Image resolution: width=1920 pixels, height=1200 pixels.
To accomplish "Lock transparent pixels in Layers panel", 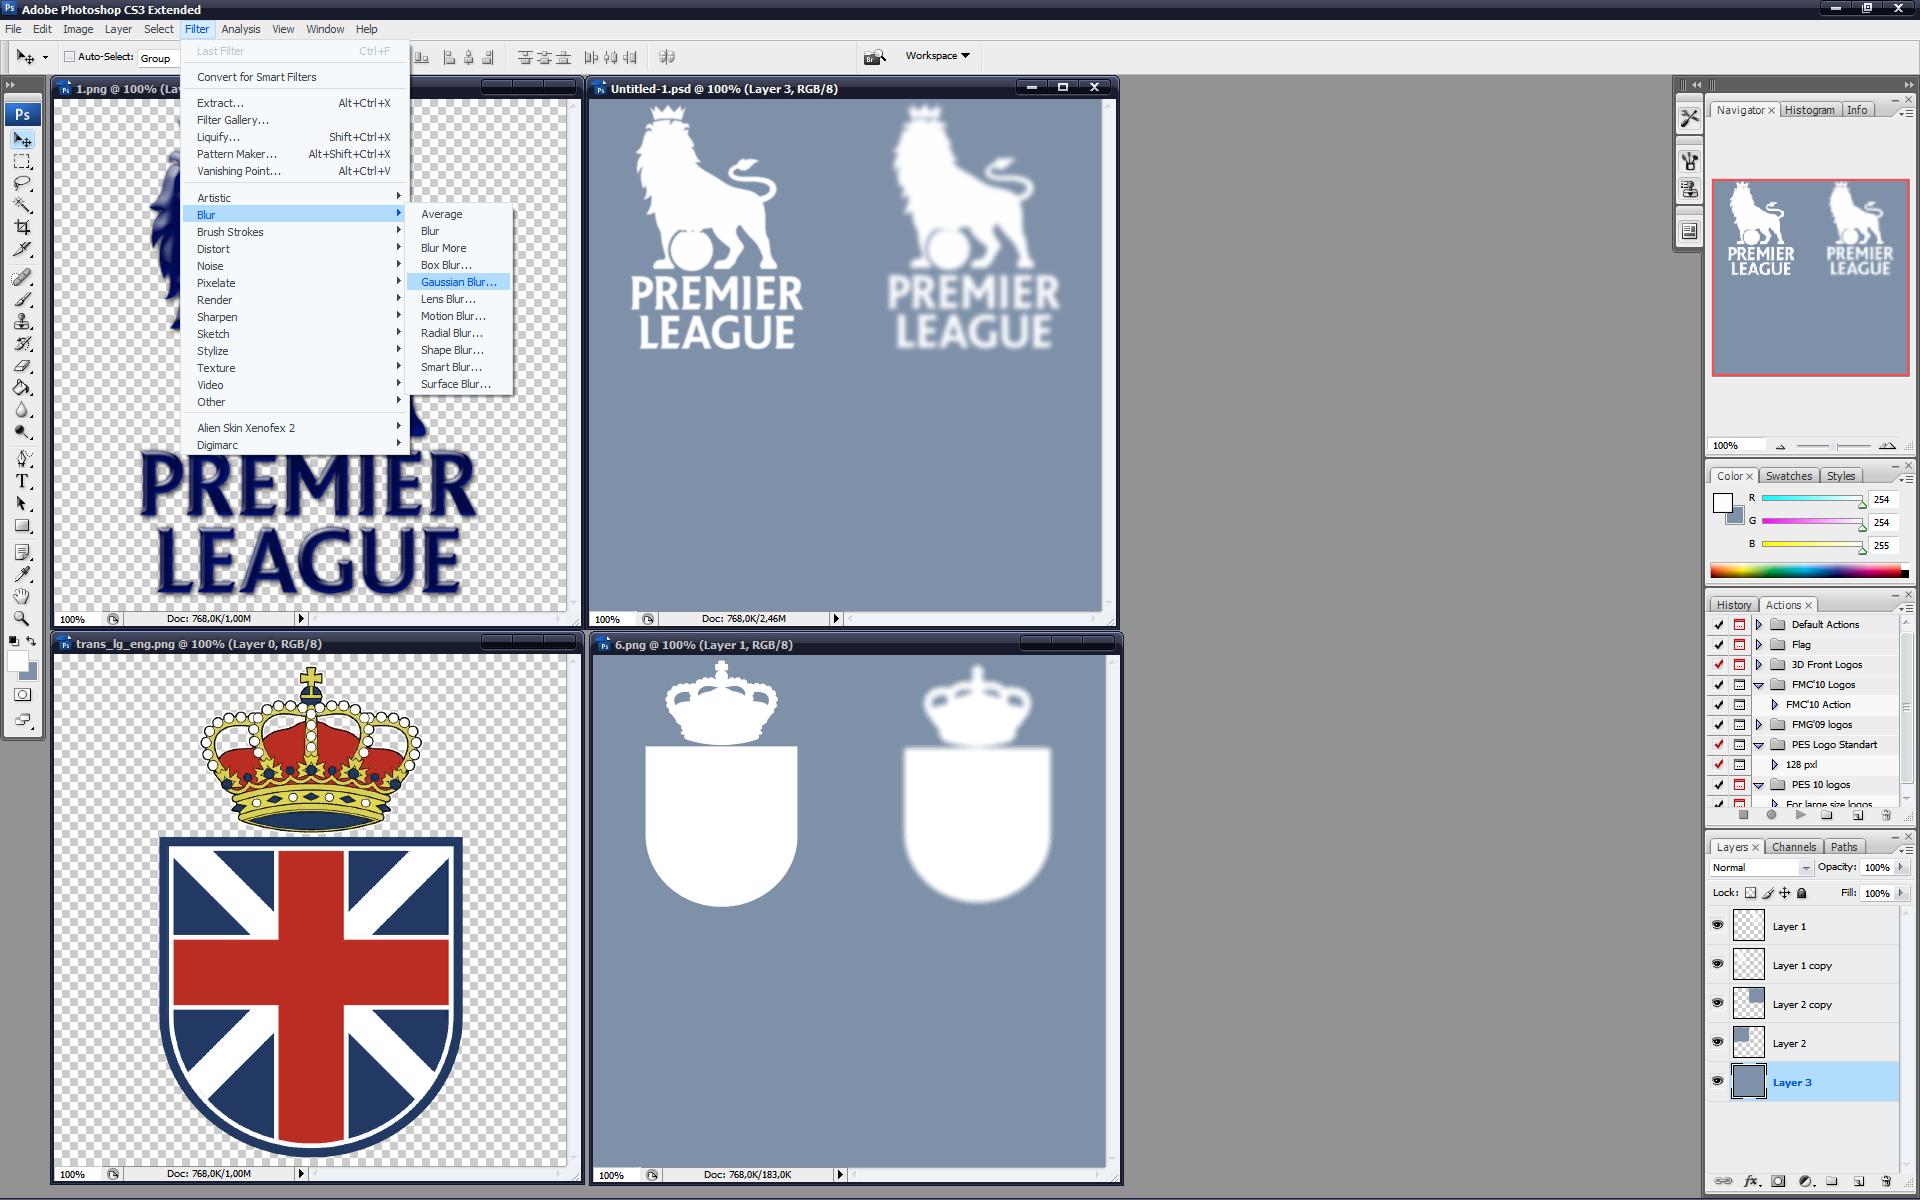I will [1750, 893].
